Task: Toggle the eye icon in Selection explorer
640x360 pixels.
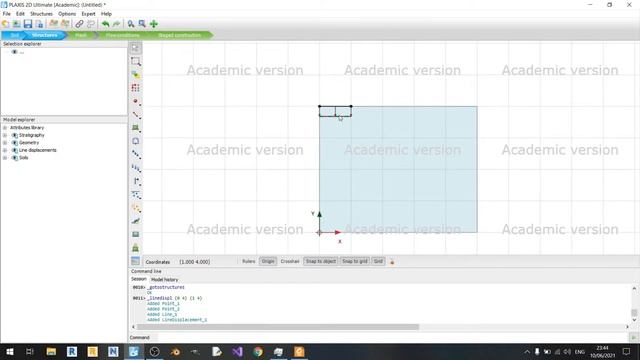Action: click(x=15, y=52)
